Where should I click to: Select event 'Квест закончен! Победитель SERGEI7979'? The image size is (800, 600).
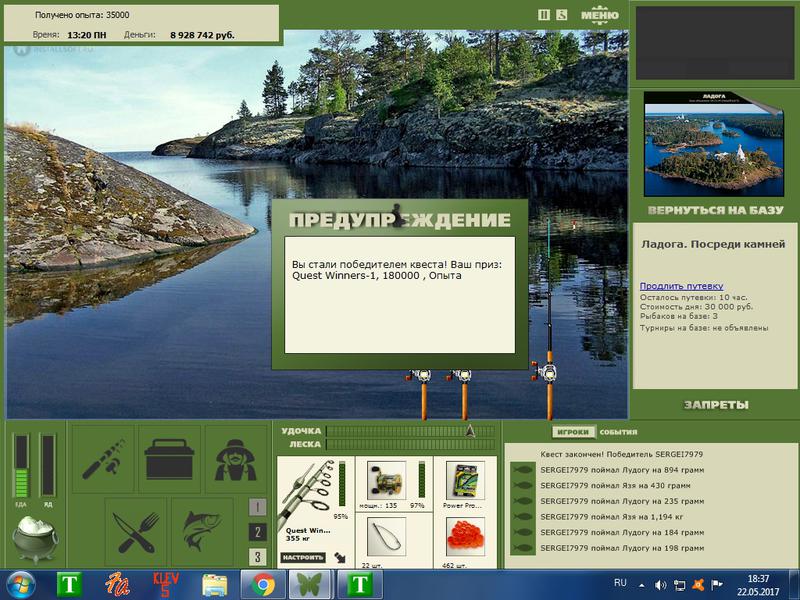[x=621, y=454]
